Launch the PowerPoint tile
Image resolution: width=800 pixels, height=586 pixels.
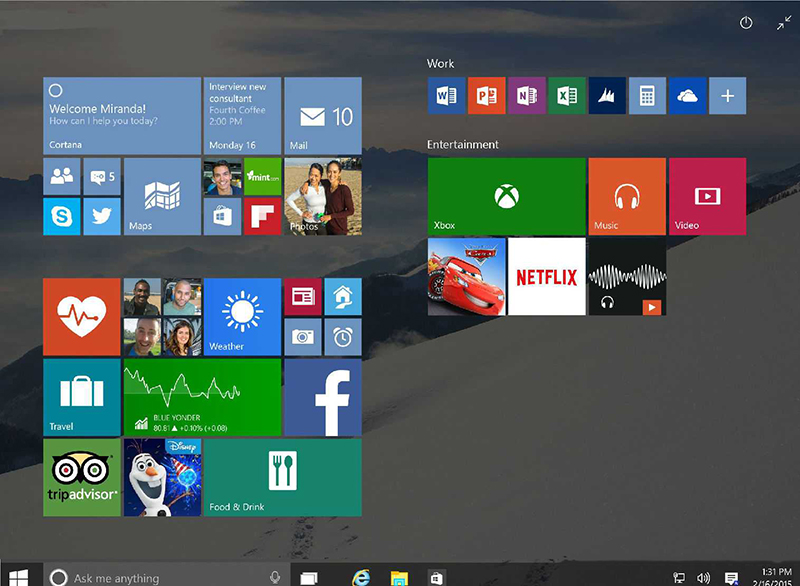point(487,96)
